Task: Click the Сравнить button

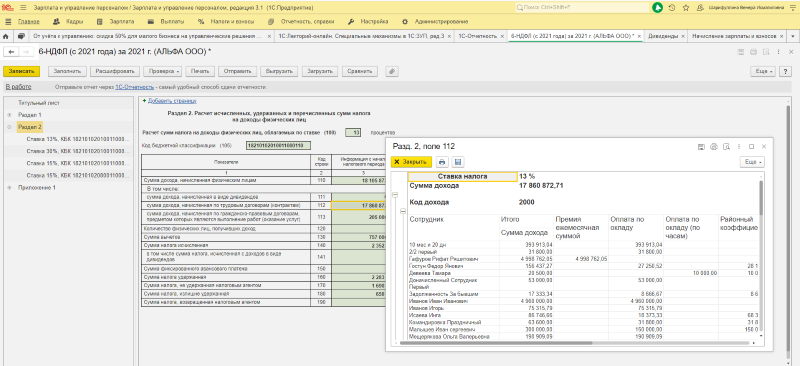Action: [x=359, y=71]
